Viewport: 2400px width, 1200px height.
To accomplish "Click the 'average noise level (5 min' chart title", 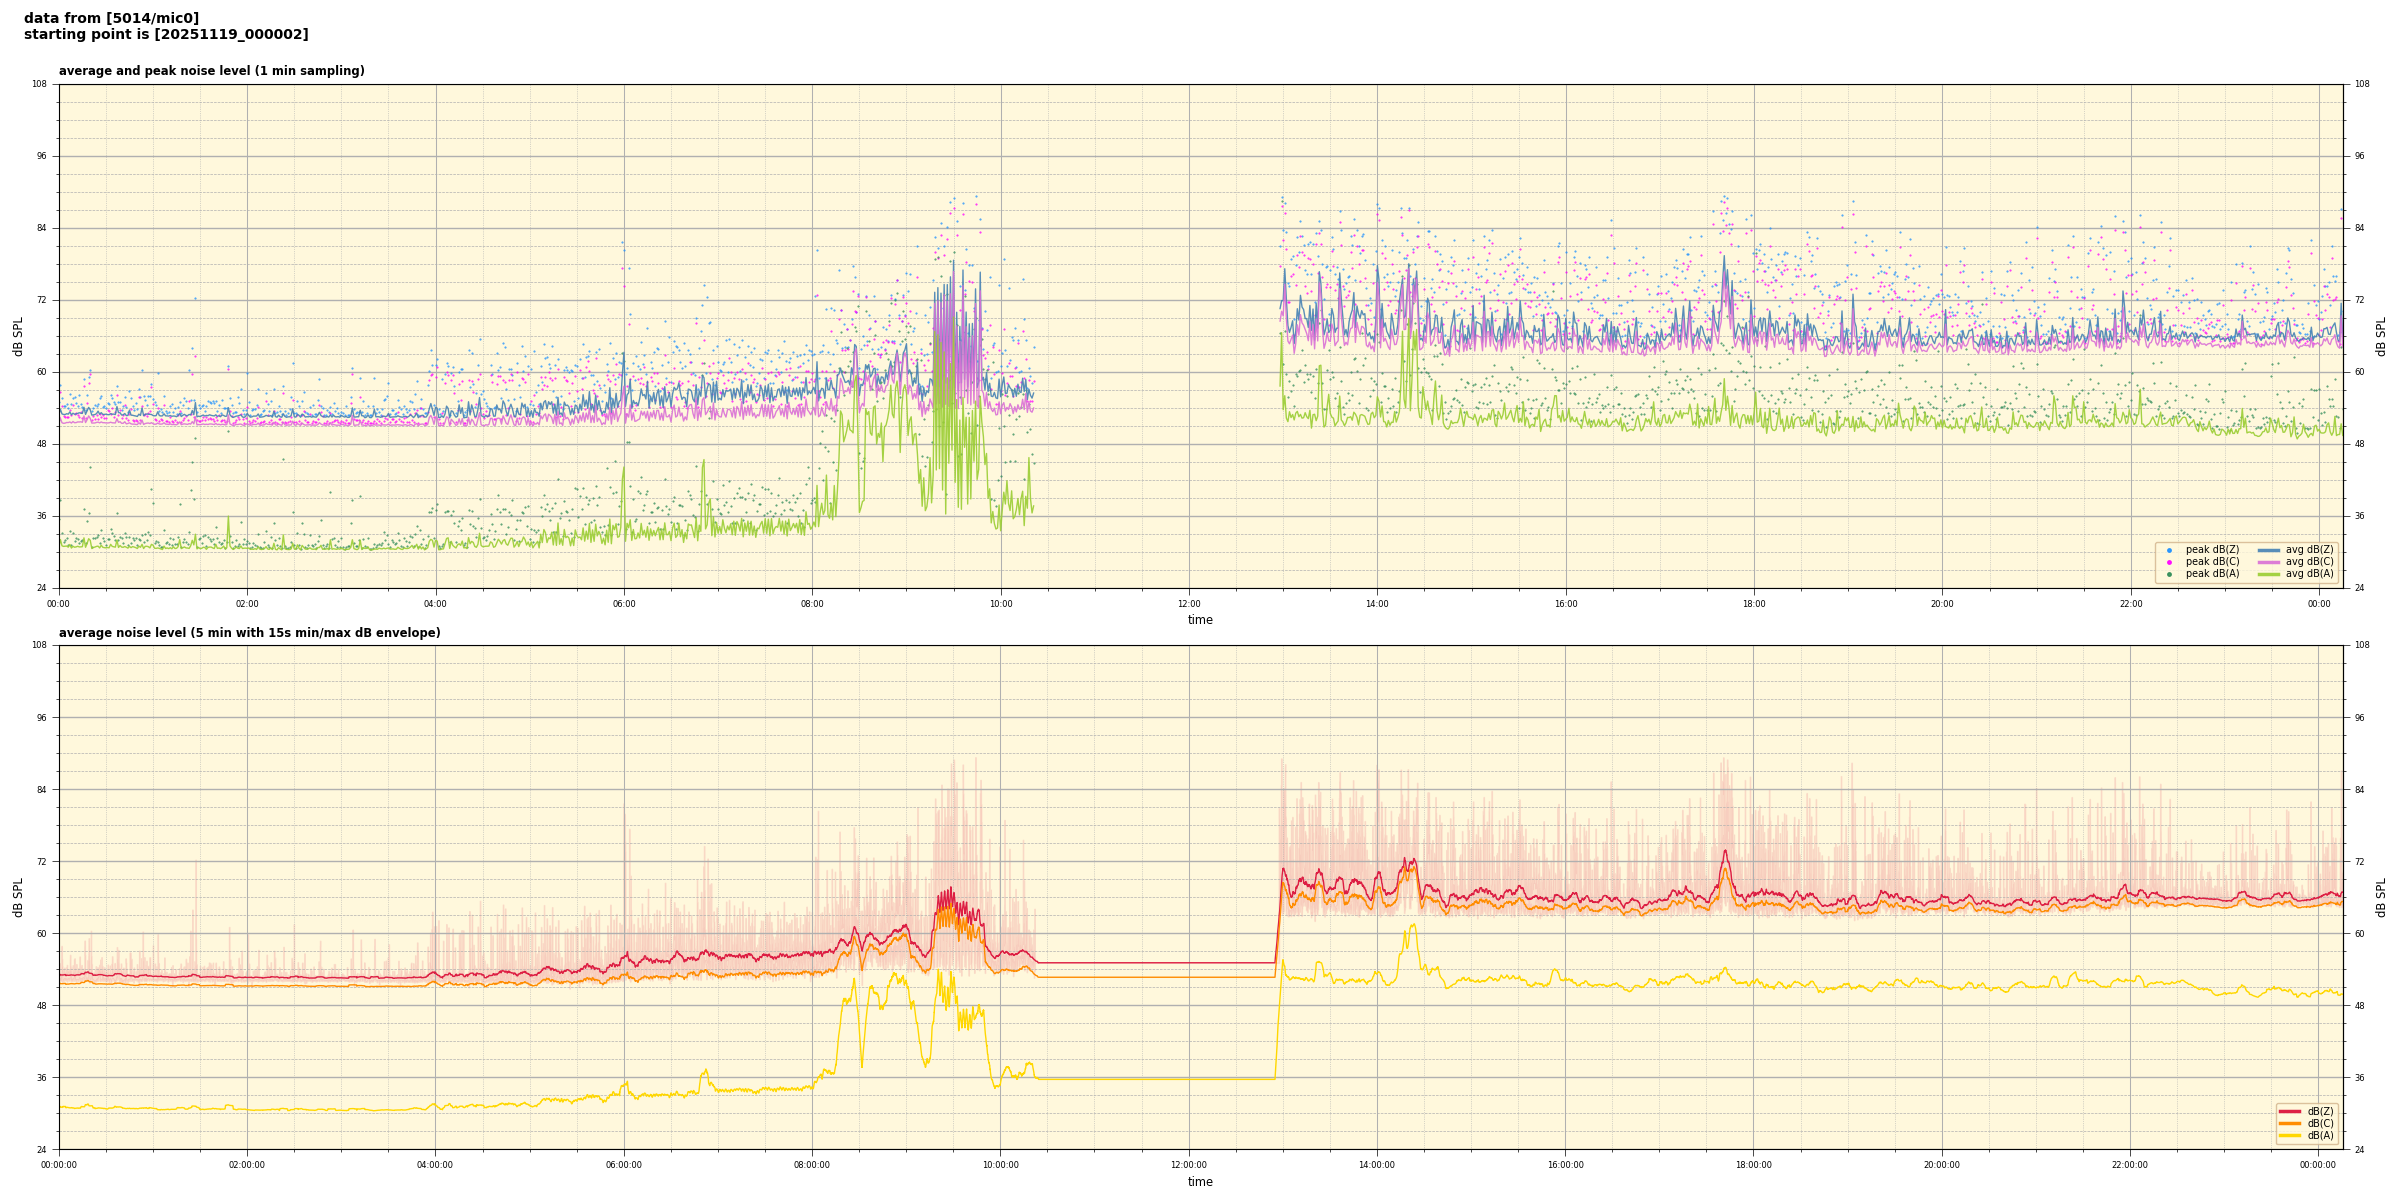I will [249, 633].
